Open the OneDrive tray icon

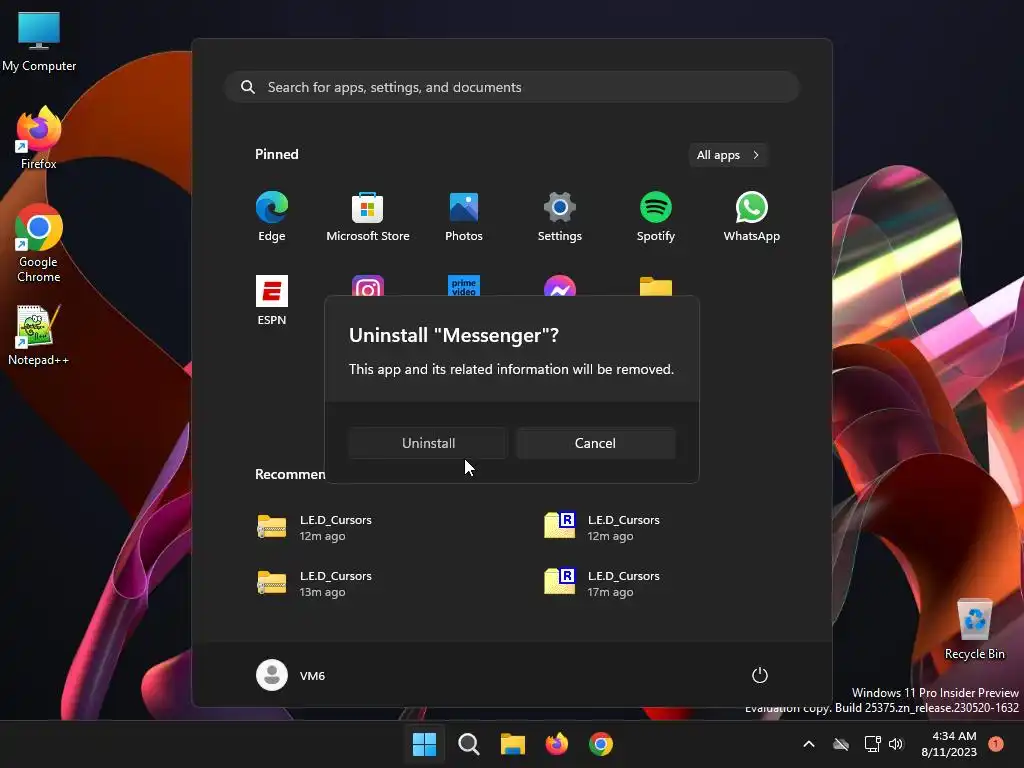click(x=841, y=744)
